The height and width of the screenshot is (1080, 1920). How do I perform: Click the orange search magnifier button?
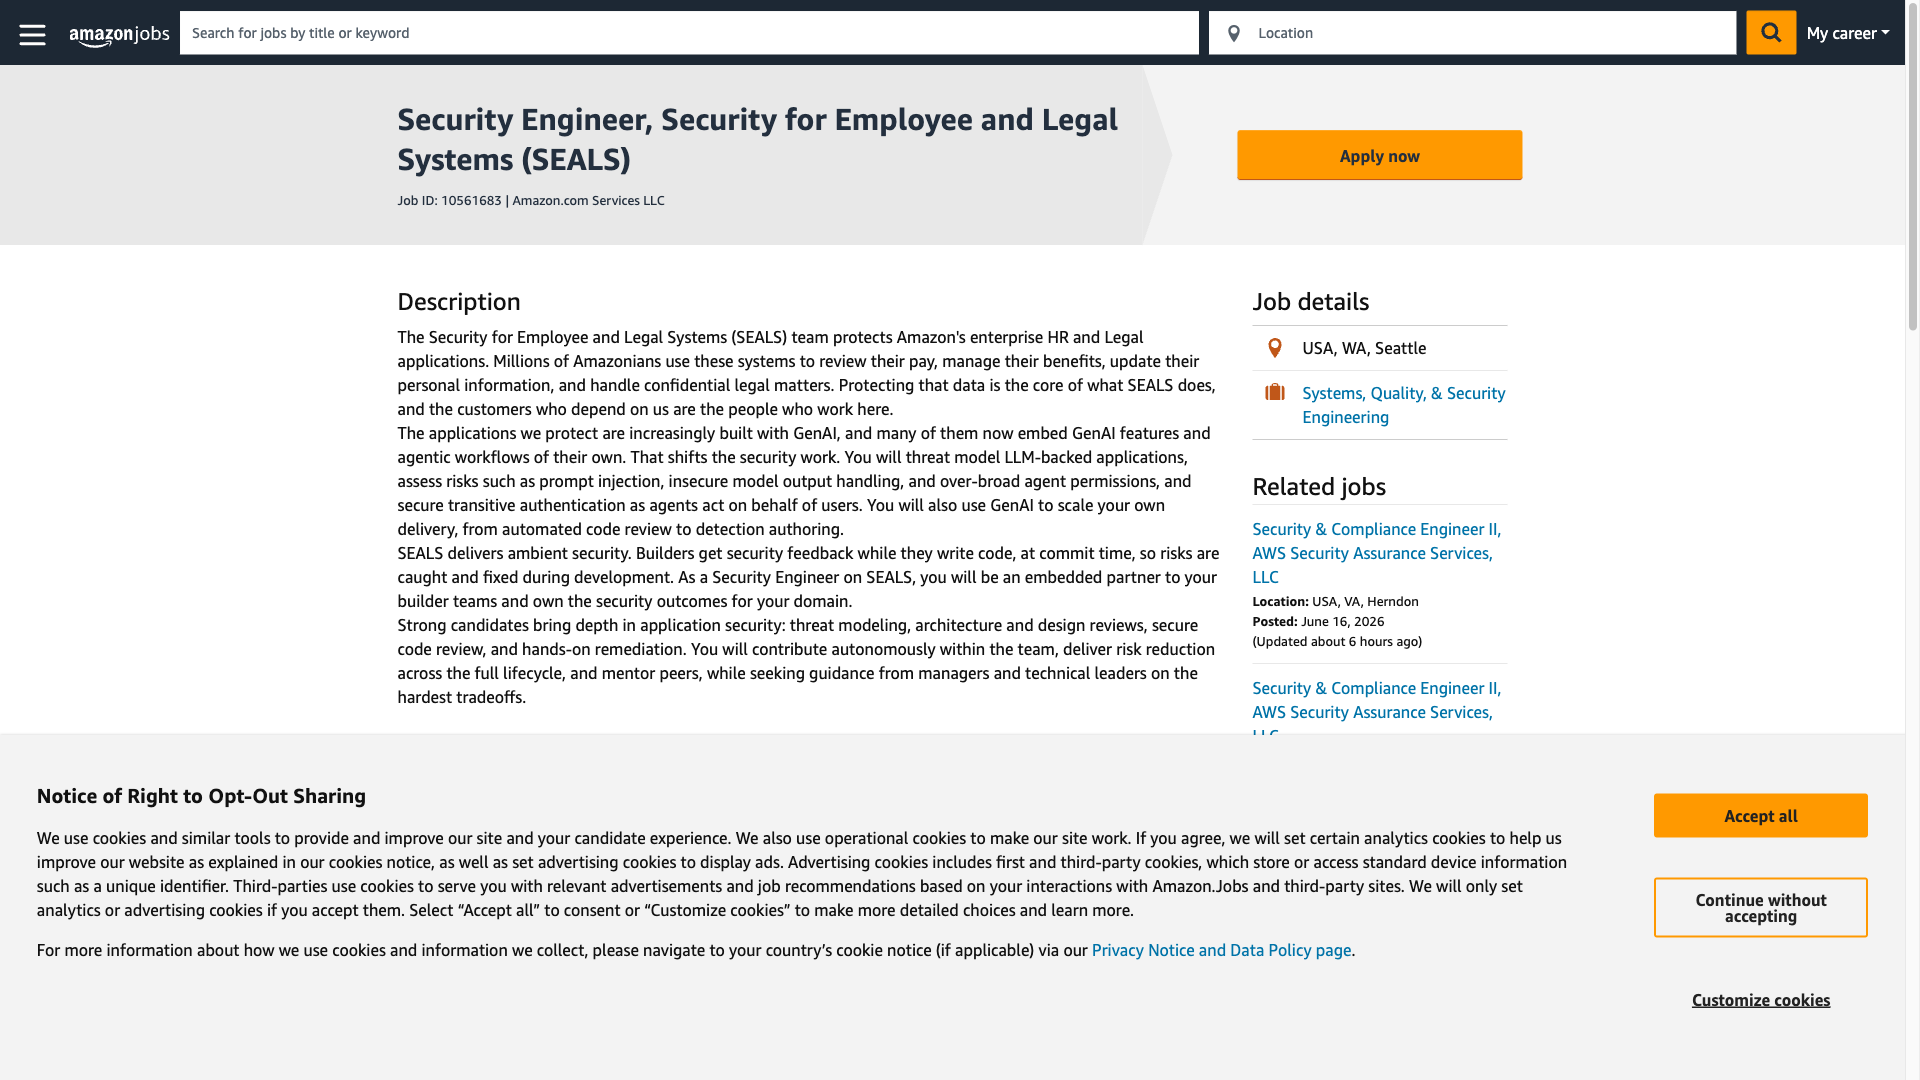pyautogui.click(x=1770, y=33)
